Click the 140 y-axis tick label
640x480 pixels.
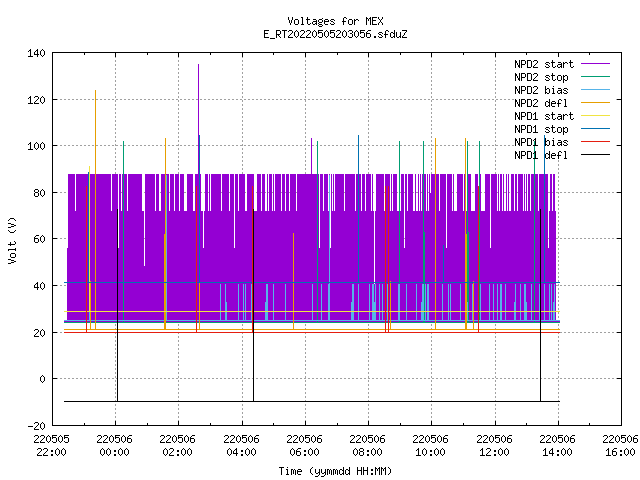[36, 53]
